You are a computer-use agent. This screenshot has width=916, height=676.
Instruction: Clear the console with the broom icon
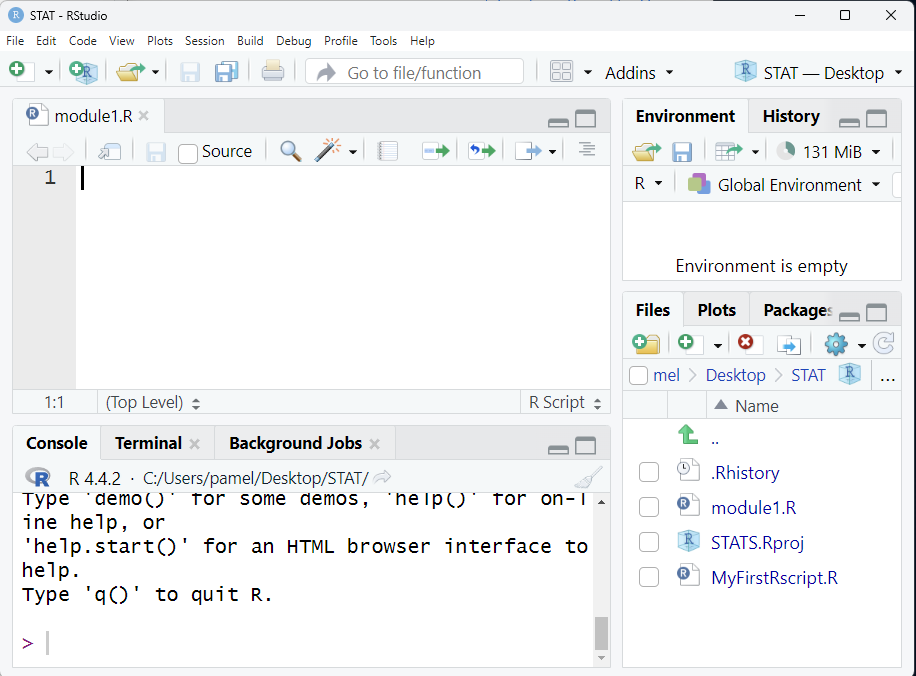[x=588, y=477]
